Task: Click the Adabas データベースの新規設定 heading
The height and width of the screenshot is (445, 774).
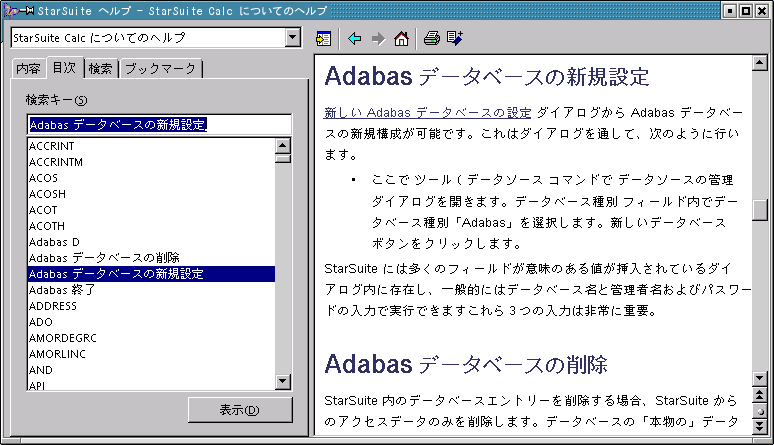Action: coord(487,77)
